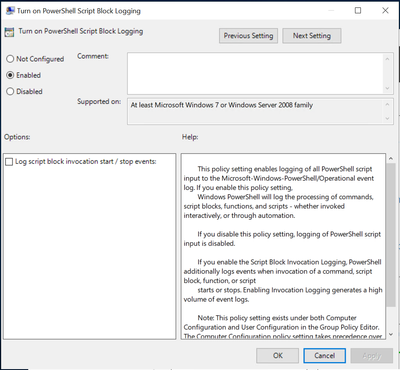
Task: Click the Help pane scrollbar thumb
Action: [x=391, y=235]
